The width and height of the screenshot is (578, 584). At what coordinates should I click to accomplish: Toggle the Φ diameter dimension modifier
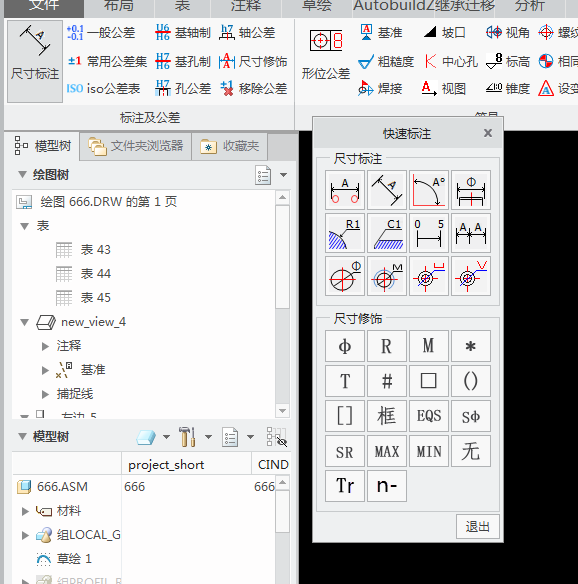click(344, 346)
